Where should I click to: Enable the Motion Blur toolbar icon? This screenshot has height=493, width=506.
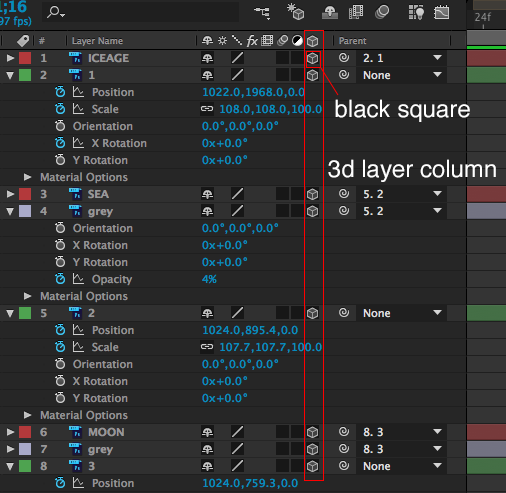[382, 13]
